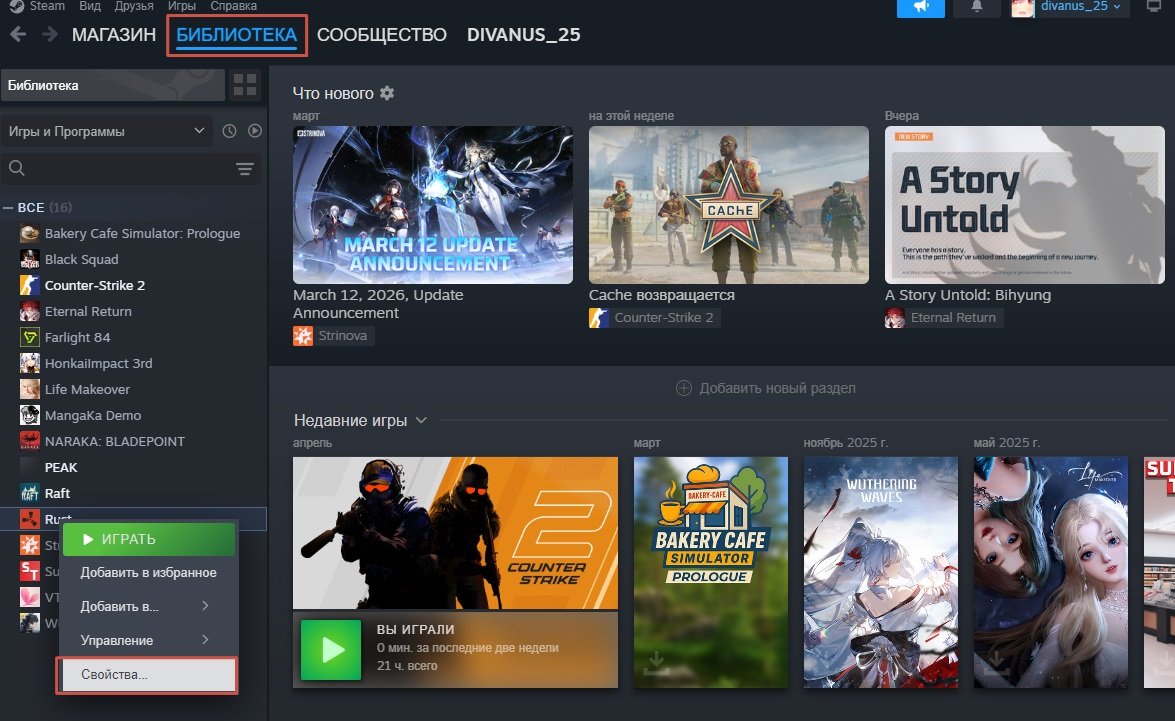
Task: Open DIVANUS_25 profile tab
Action: [523, 34]
